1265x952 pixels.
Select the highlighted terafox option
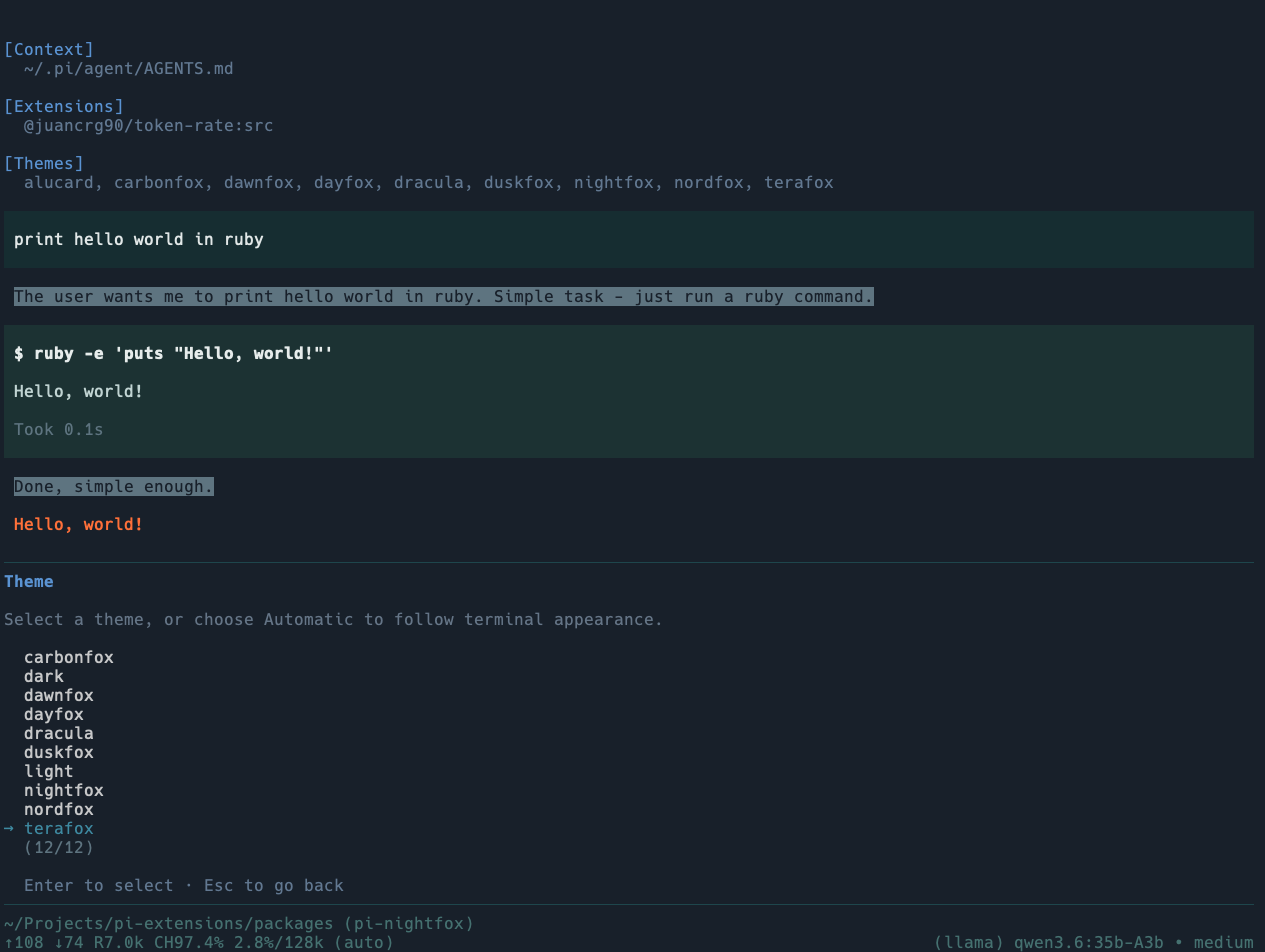59,828
